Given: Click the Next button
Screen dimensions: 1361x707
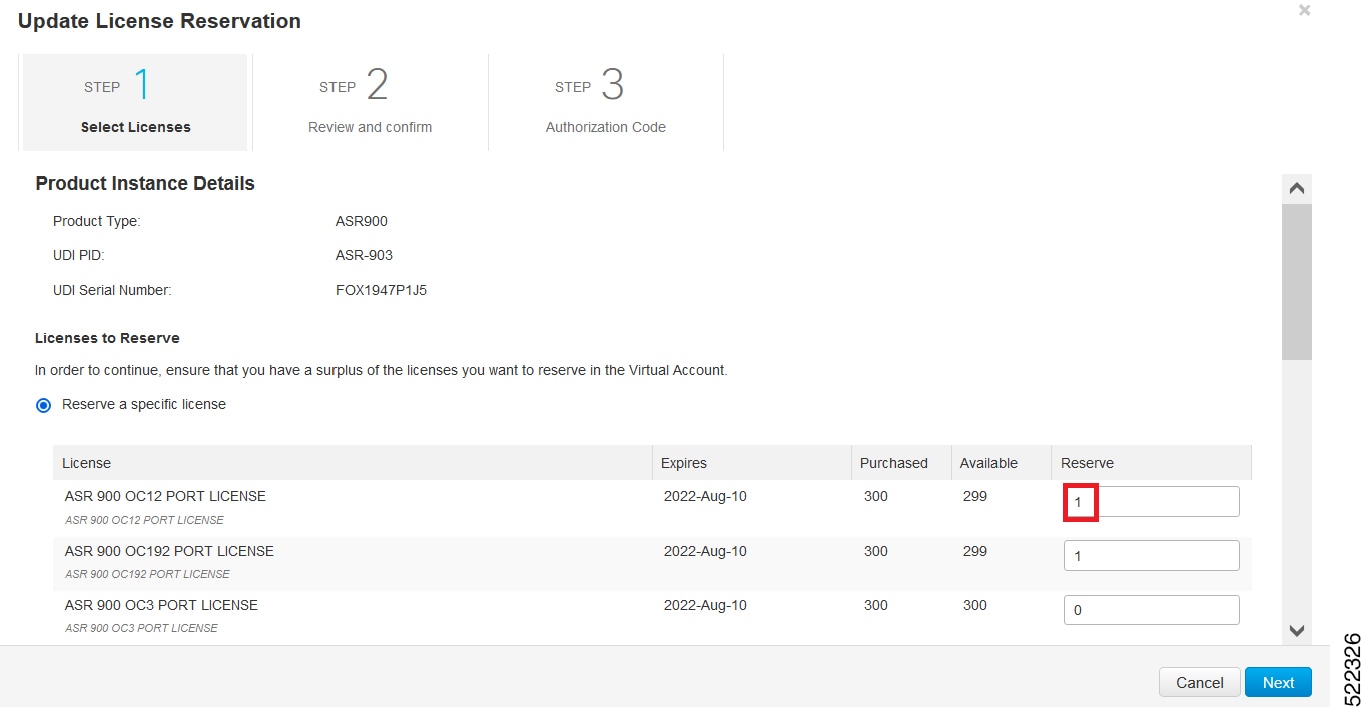Looking at the screenshot, I should pyautogui.click(x=1278, y=682).
